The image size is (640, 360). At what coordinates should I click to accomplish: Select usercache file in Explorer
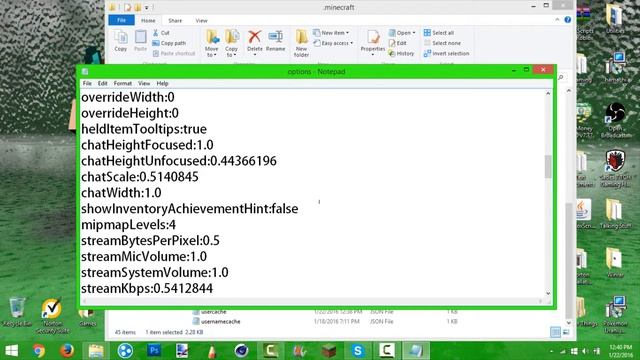click(213, 312)
